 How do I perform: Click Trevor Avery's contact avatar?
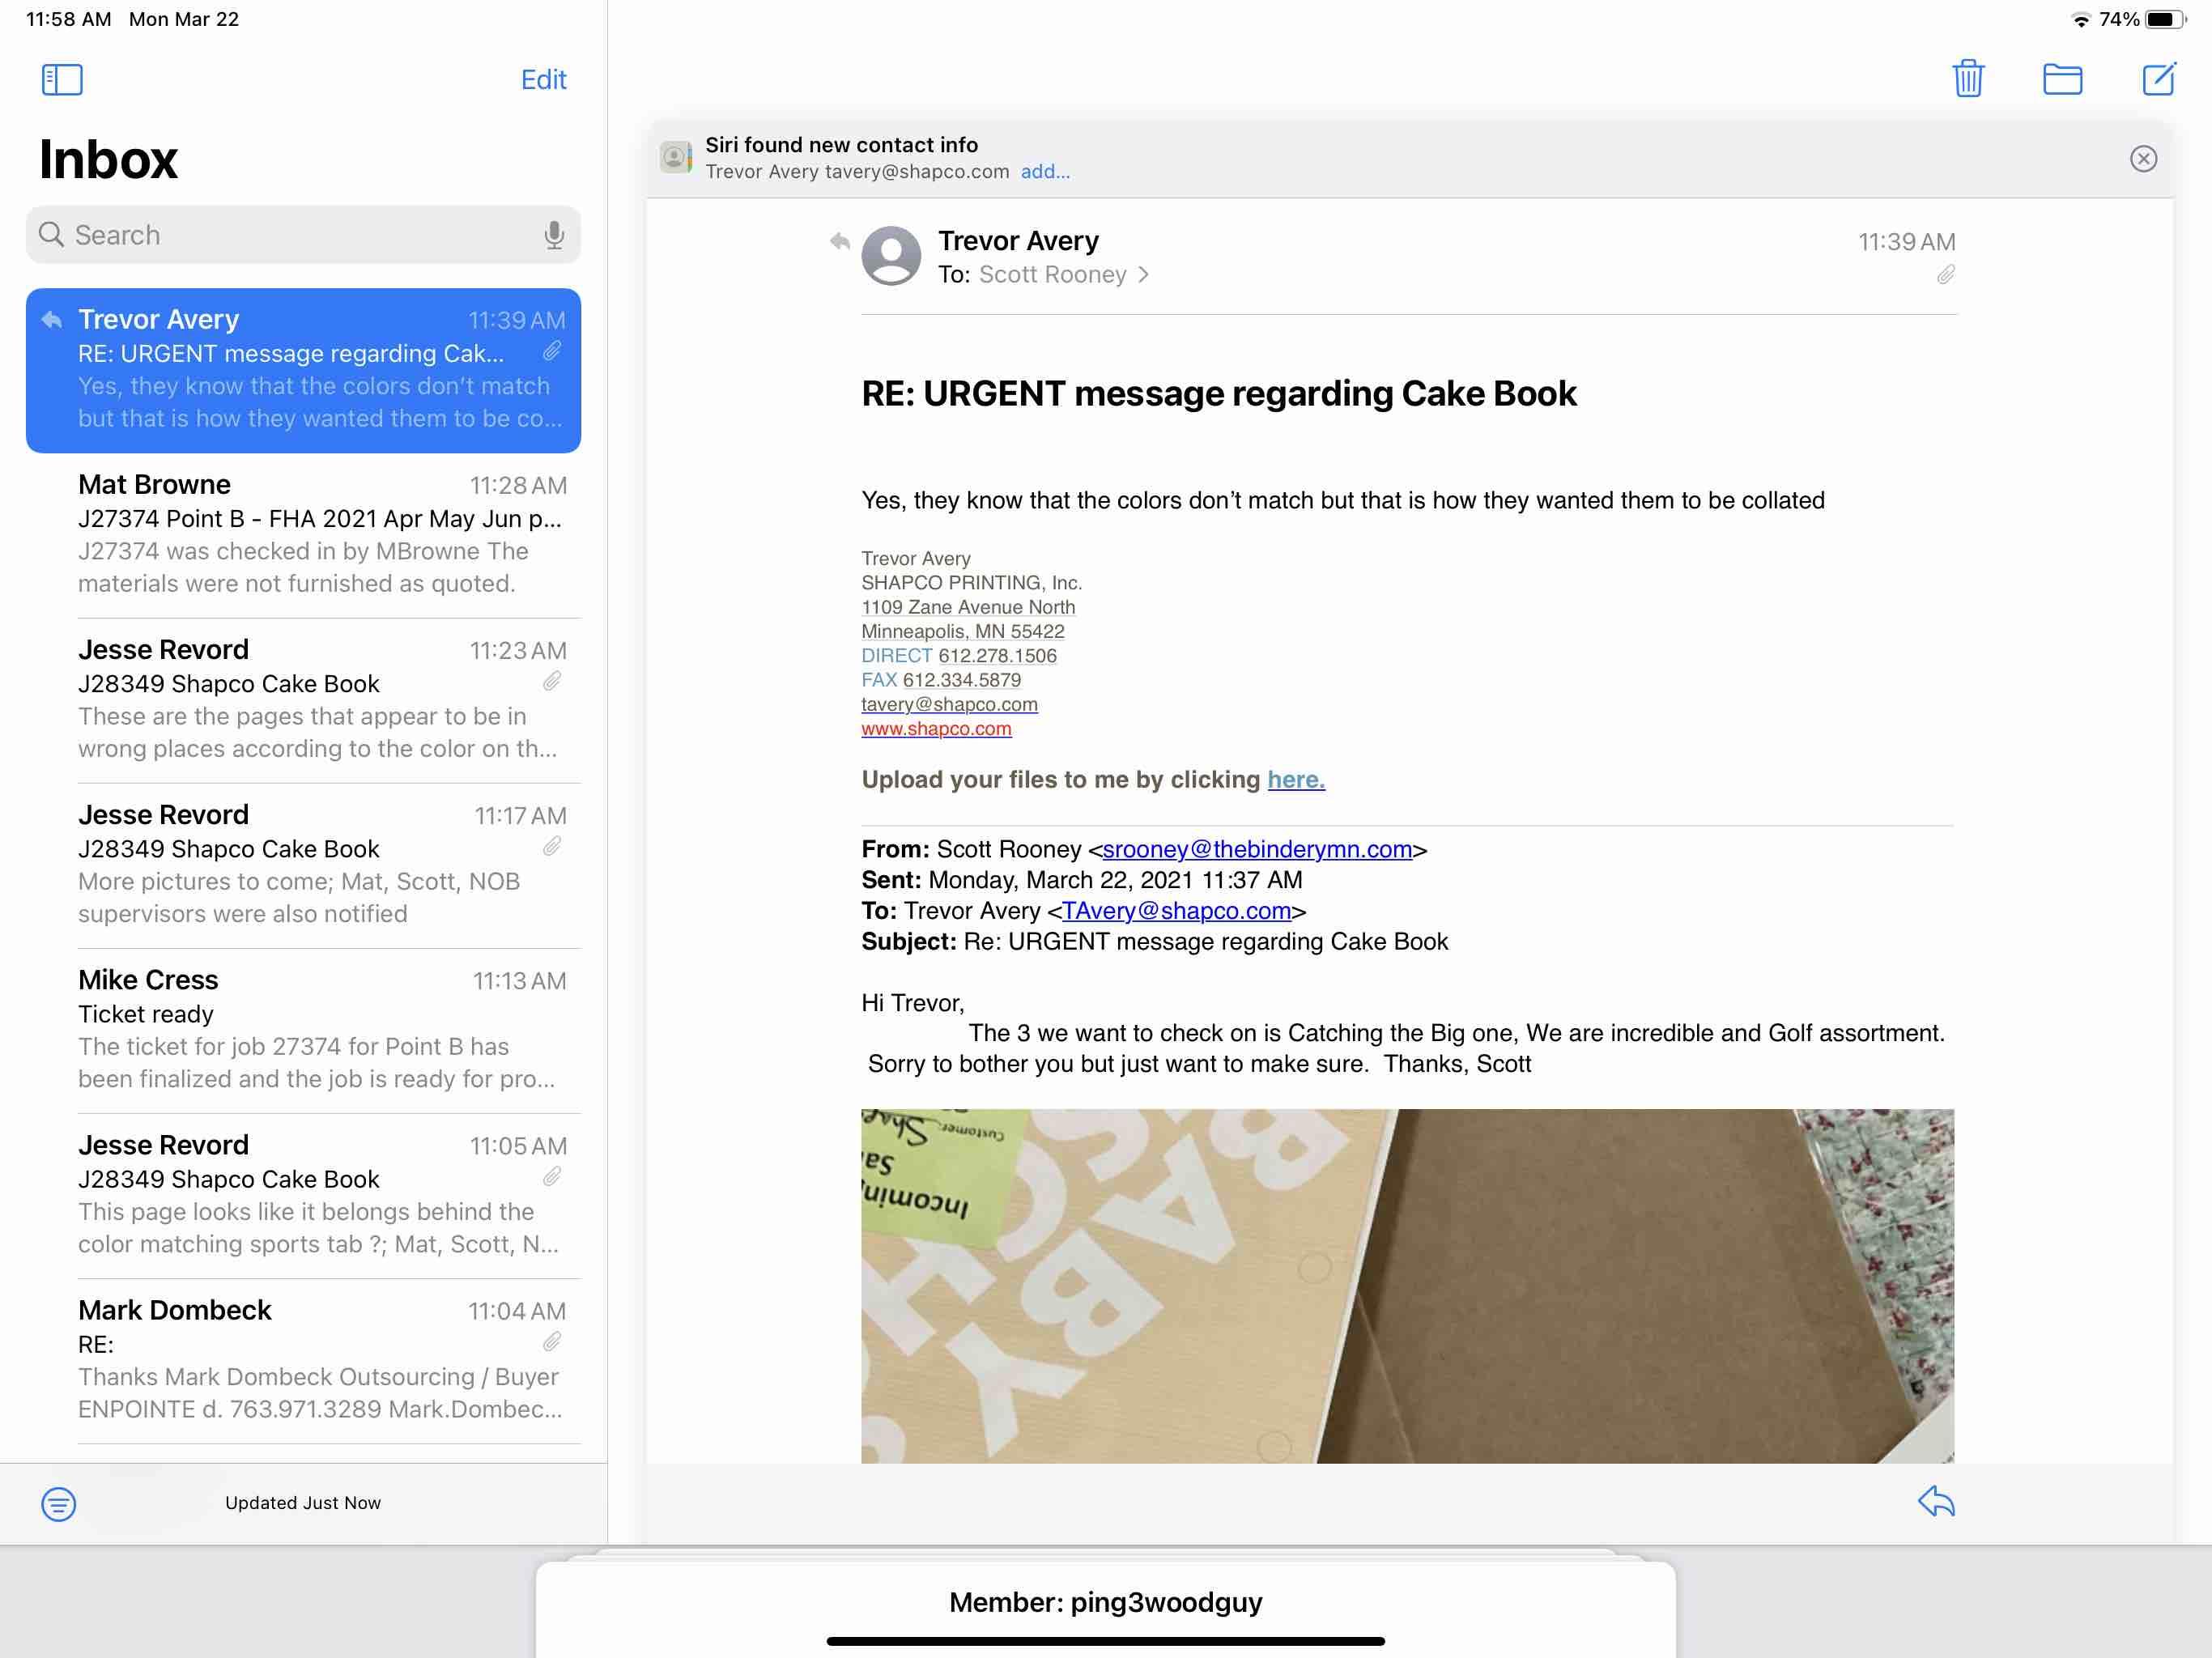pyautogui.click(x=891, y=256)
